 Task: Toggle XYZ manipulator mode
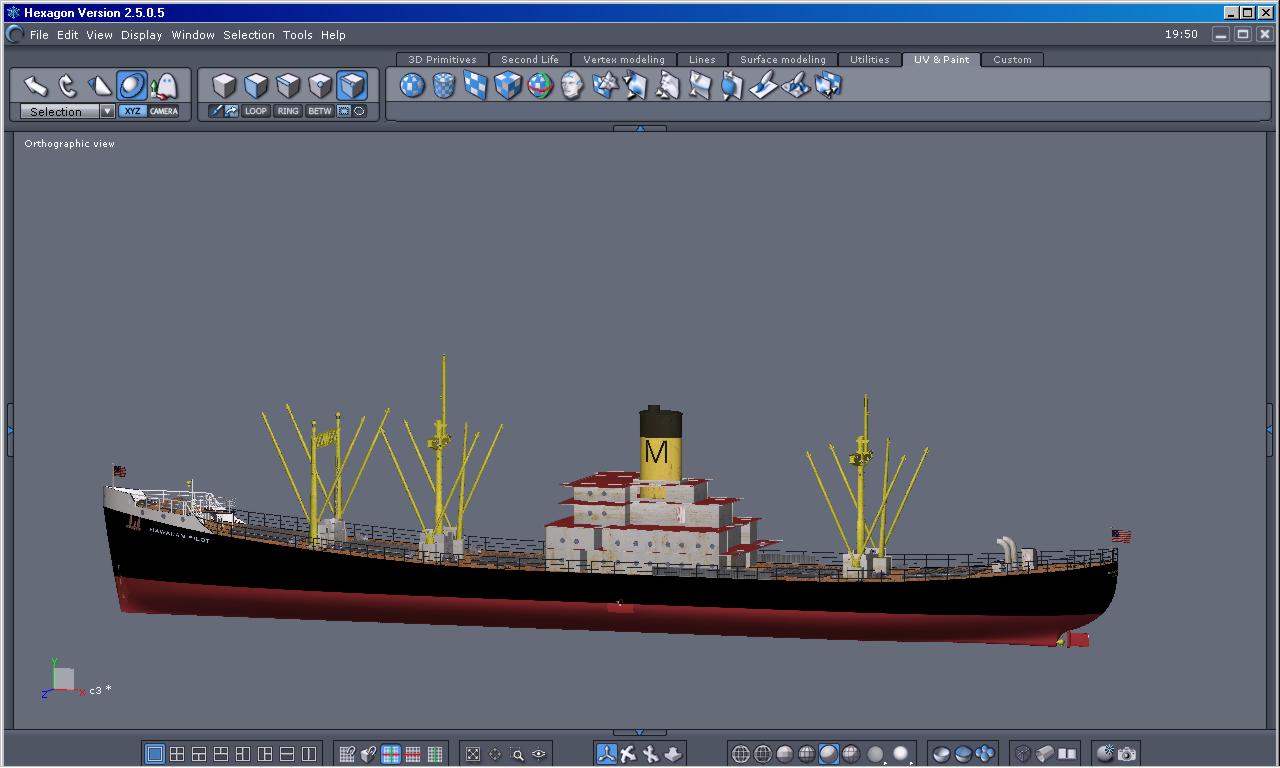132,111
